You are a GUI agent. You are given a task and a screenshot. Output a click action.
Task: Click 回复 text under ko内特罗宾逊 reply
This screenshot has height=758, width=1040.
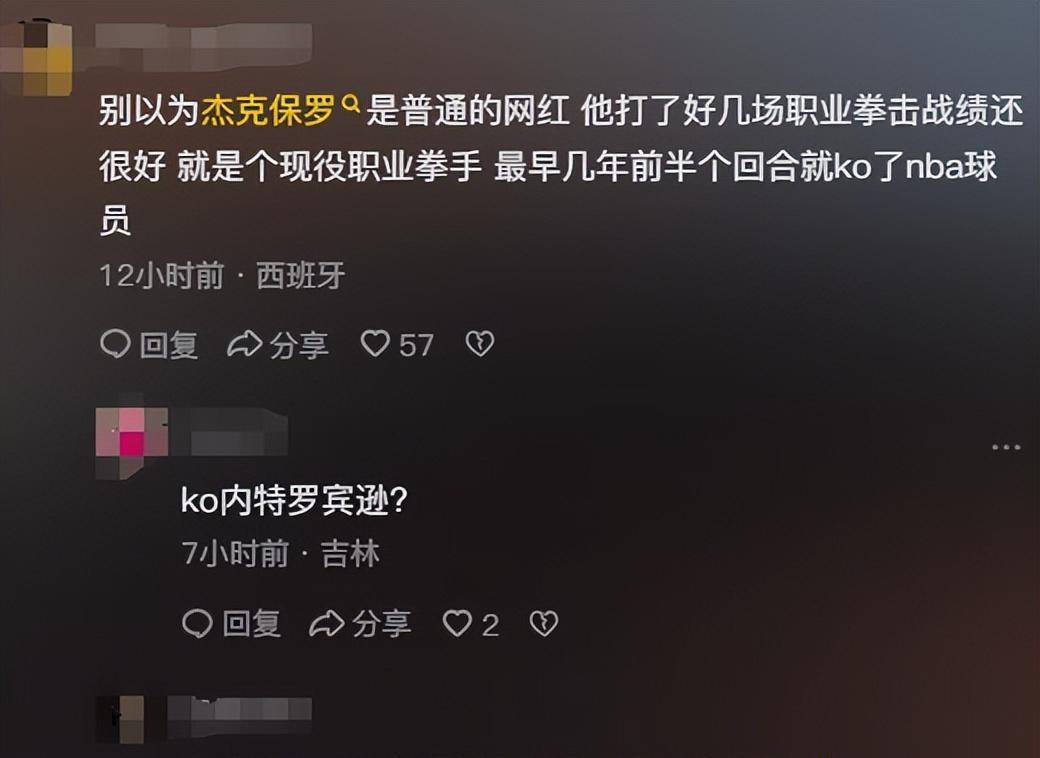[251, 625]
